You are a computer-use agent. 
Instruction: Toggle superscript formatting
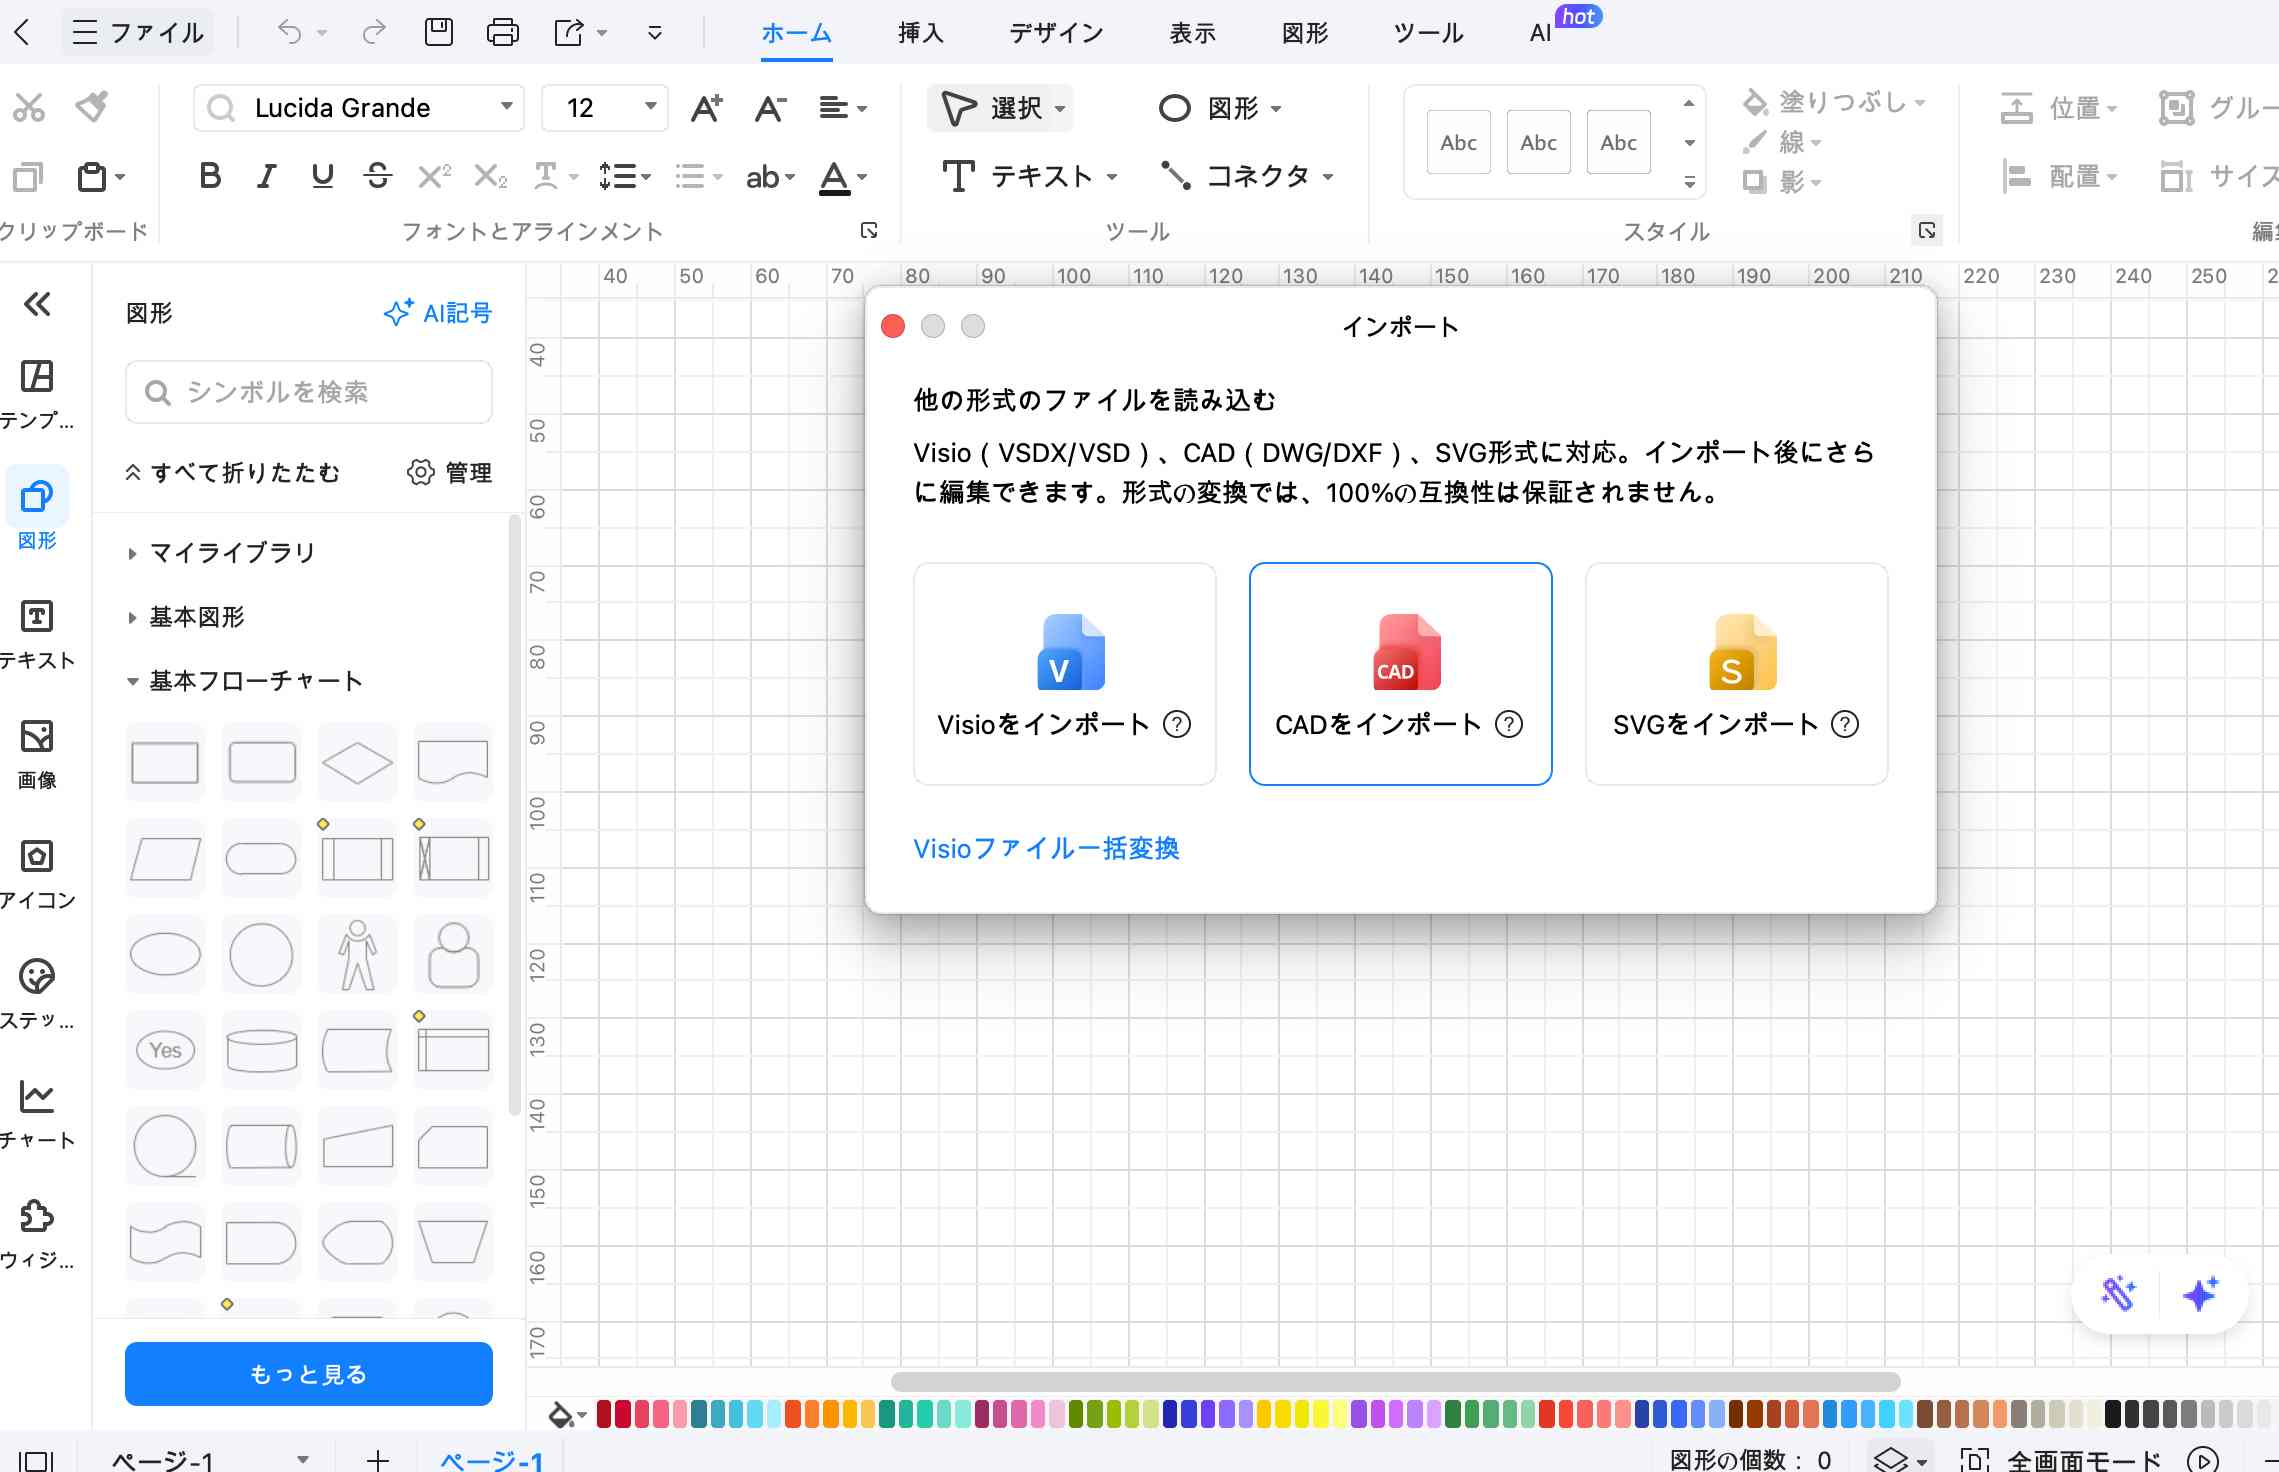pyautogui.click(x=434, y=177)
